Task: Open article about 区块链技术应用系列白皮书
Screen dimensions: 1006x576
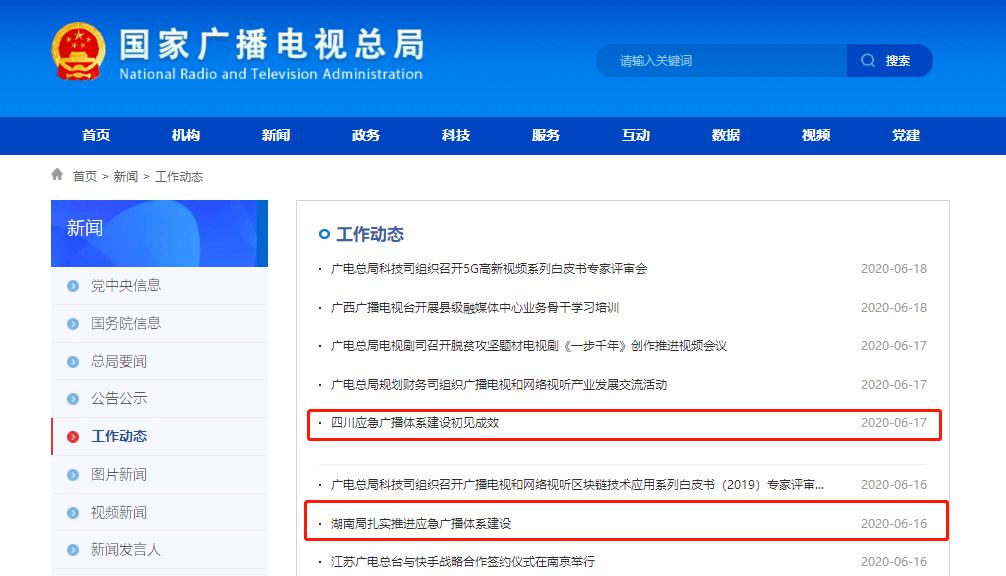Action: (577, 485)
